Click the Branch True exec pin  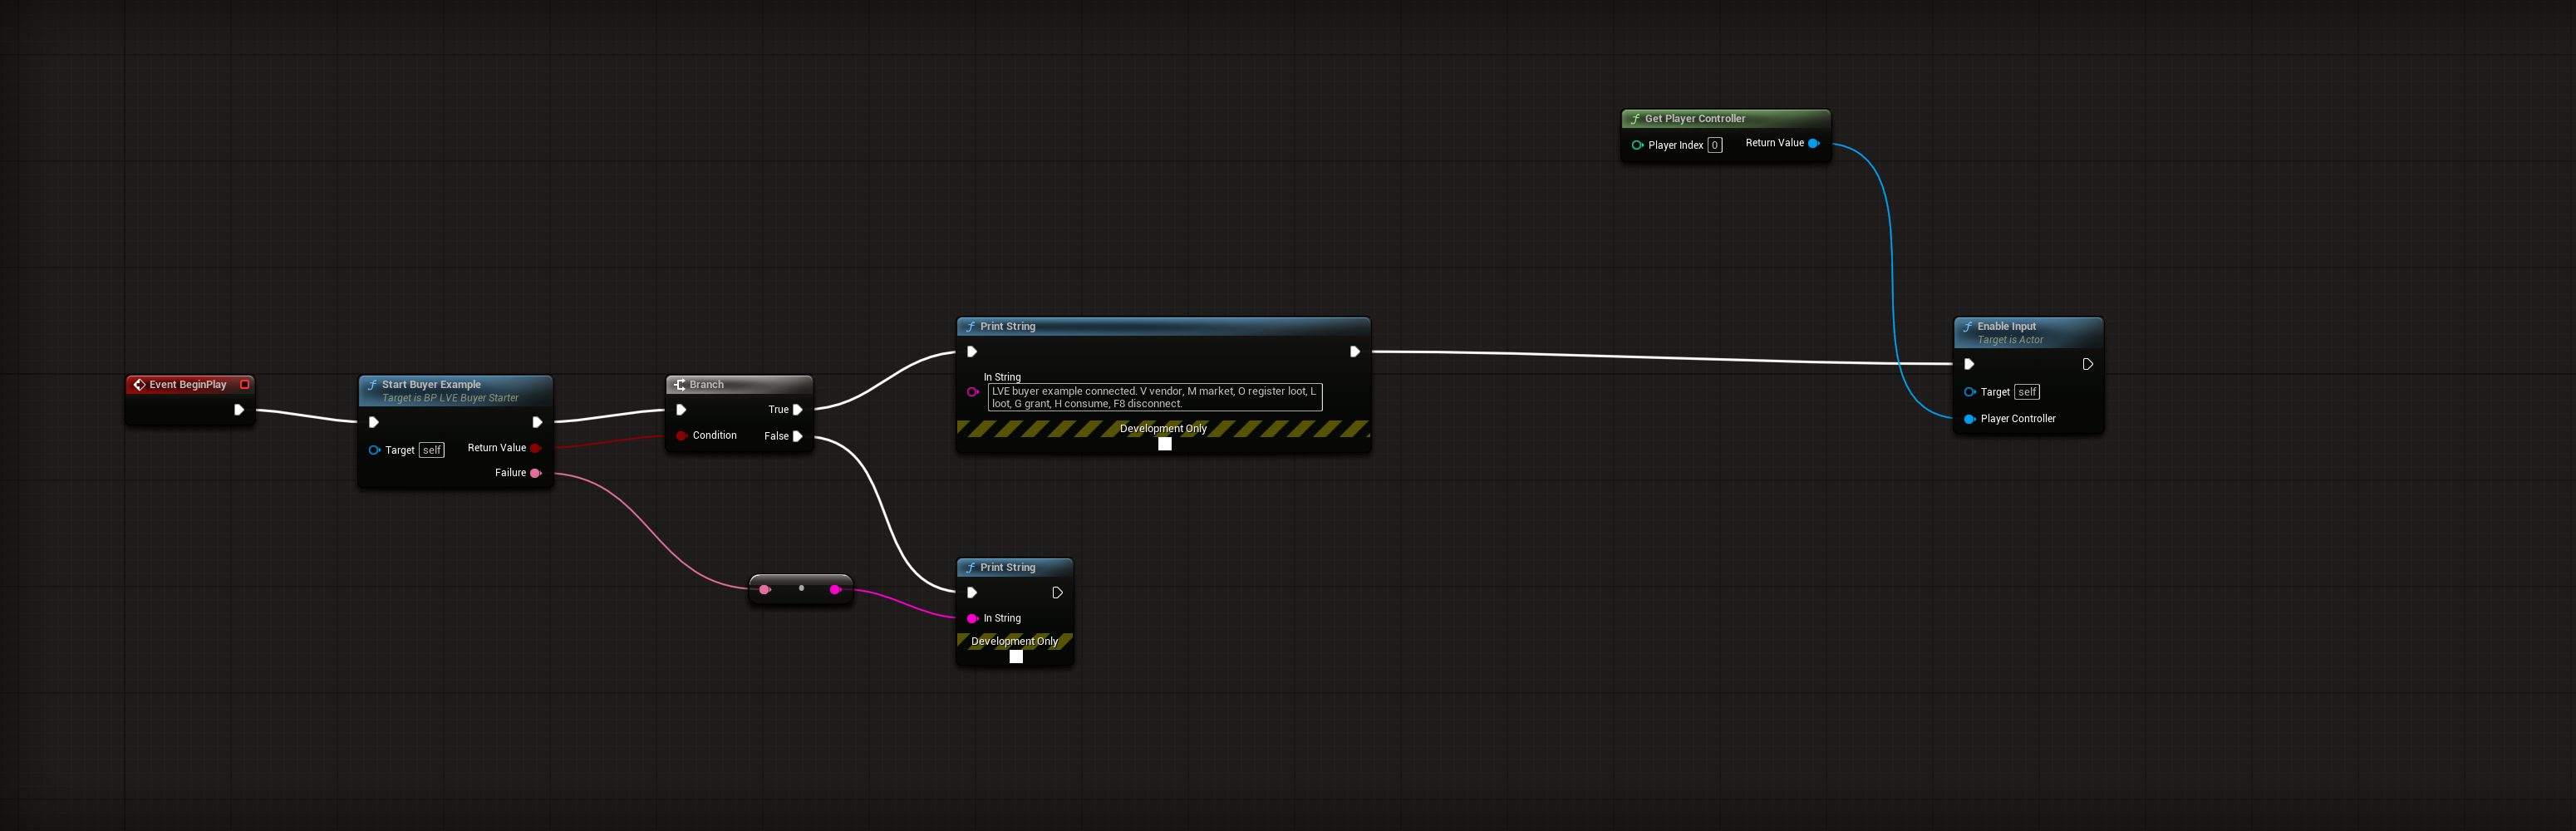(x=797, y=410)
